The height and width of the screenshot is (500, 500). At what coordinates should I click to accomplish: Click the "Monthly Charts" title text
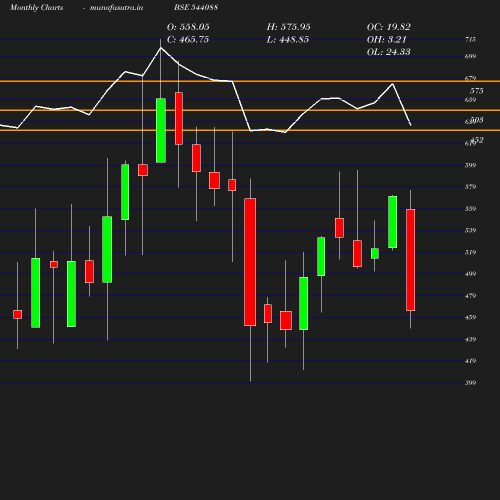[x=36, y=7]
